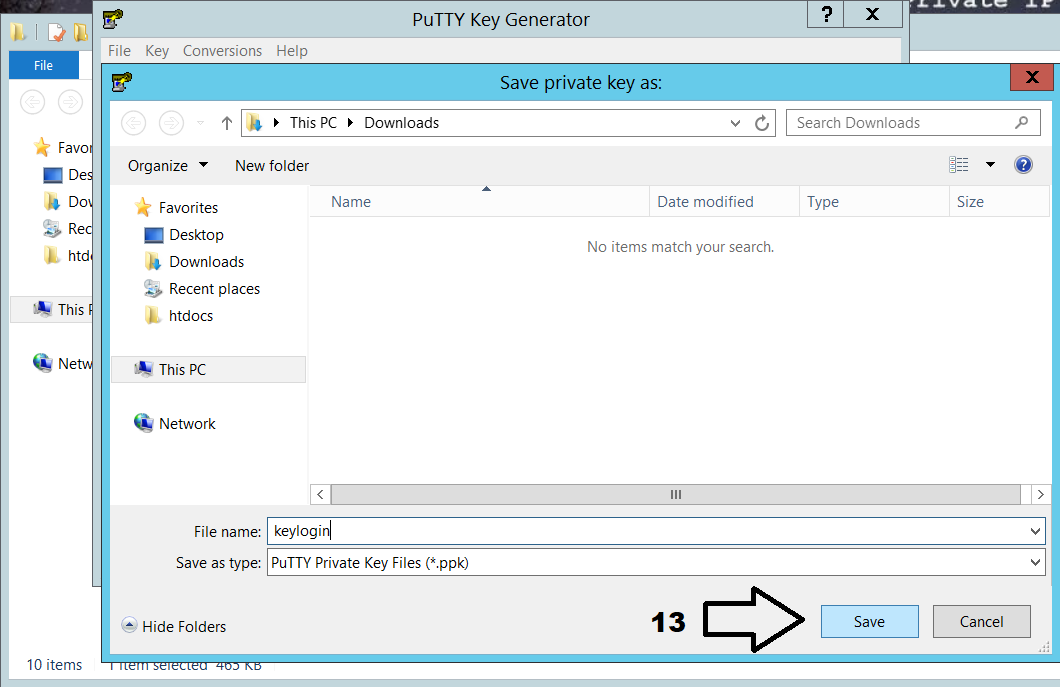Select Desktop in Favorites sidebar
The image size is (1060, 687).
(x=196, y=235)
